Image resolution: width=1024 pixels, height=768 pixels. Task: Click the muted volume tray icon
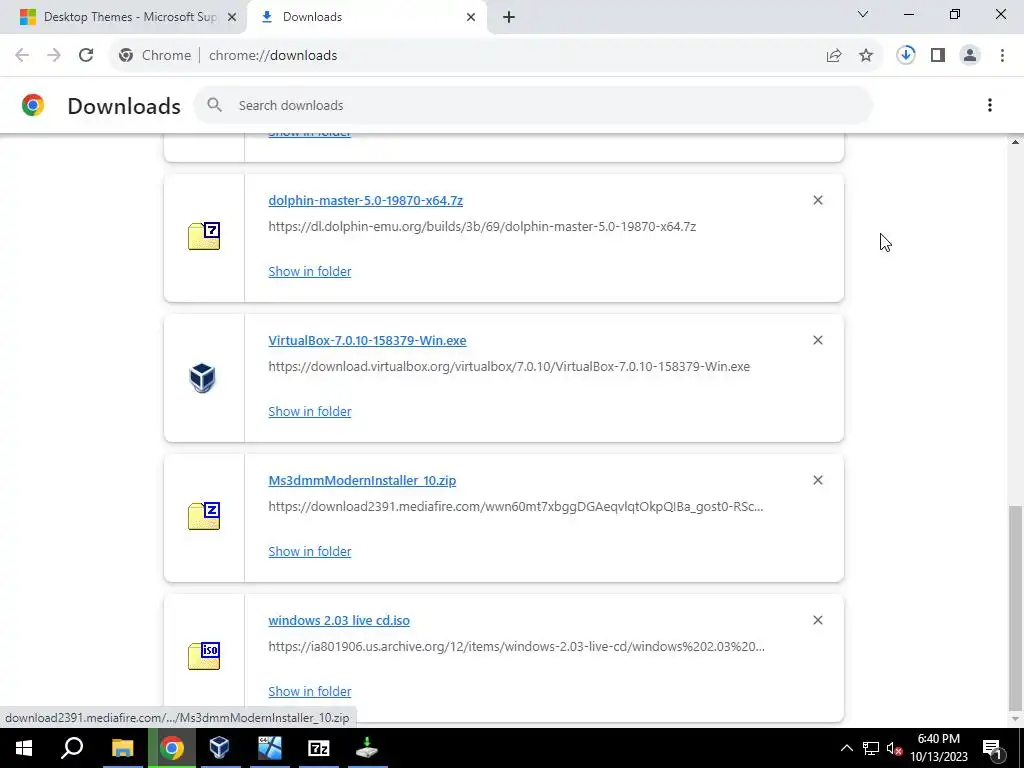[x=894, y=748]
